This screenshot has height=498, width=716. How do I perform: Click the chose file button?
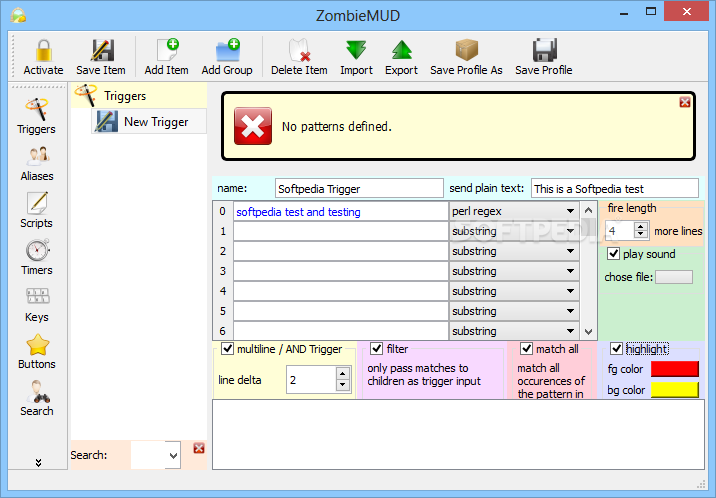pos(674,277)
